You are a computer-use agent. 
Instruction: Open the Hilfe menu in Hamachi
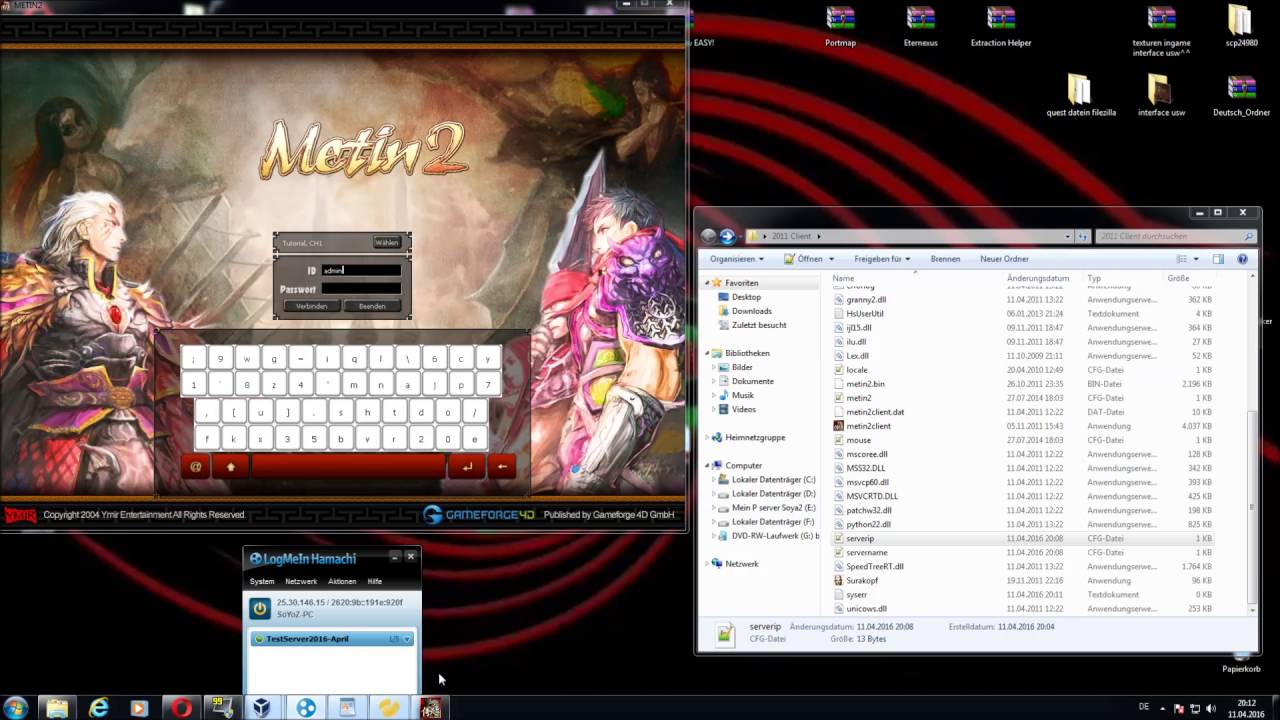375,581
